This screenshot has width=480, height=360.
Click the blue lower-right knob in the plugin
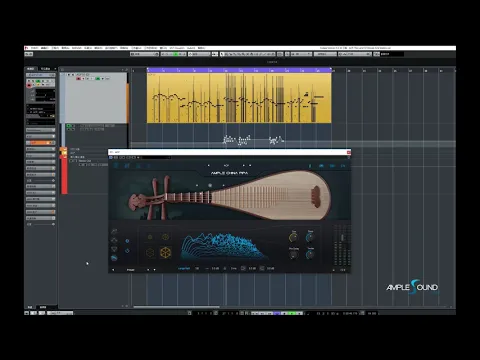tap(310, 255)
